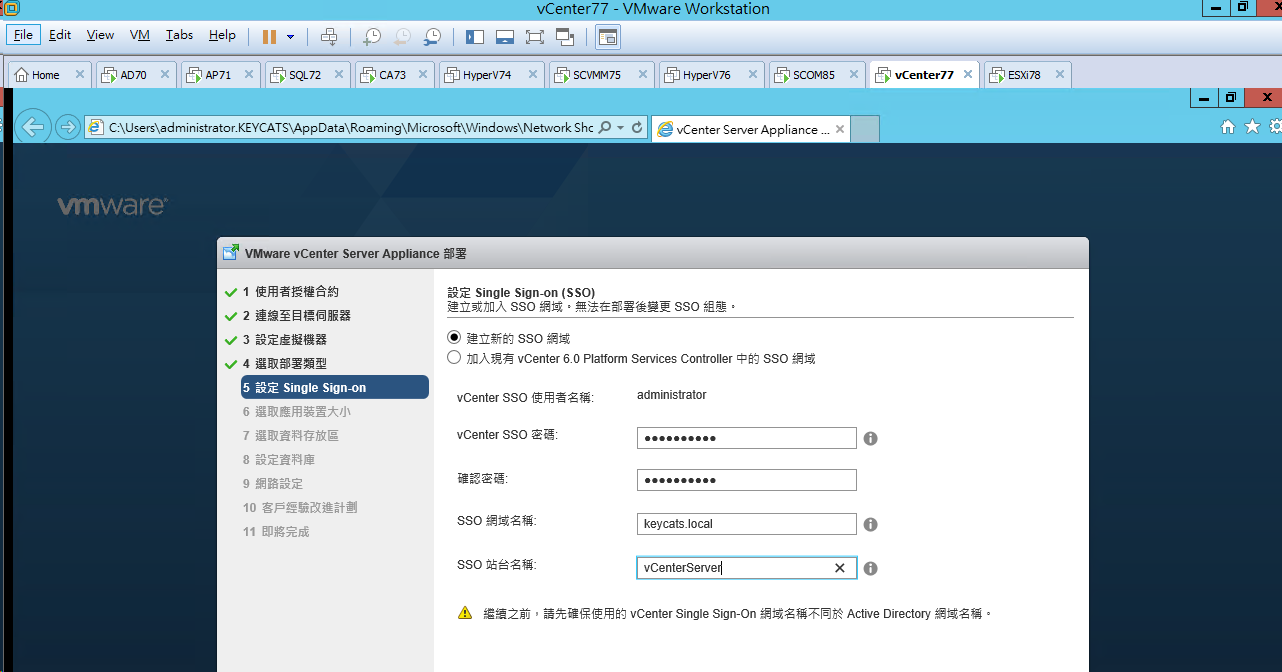Switch to the HyperV76 tab

coord(707,75)
